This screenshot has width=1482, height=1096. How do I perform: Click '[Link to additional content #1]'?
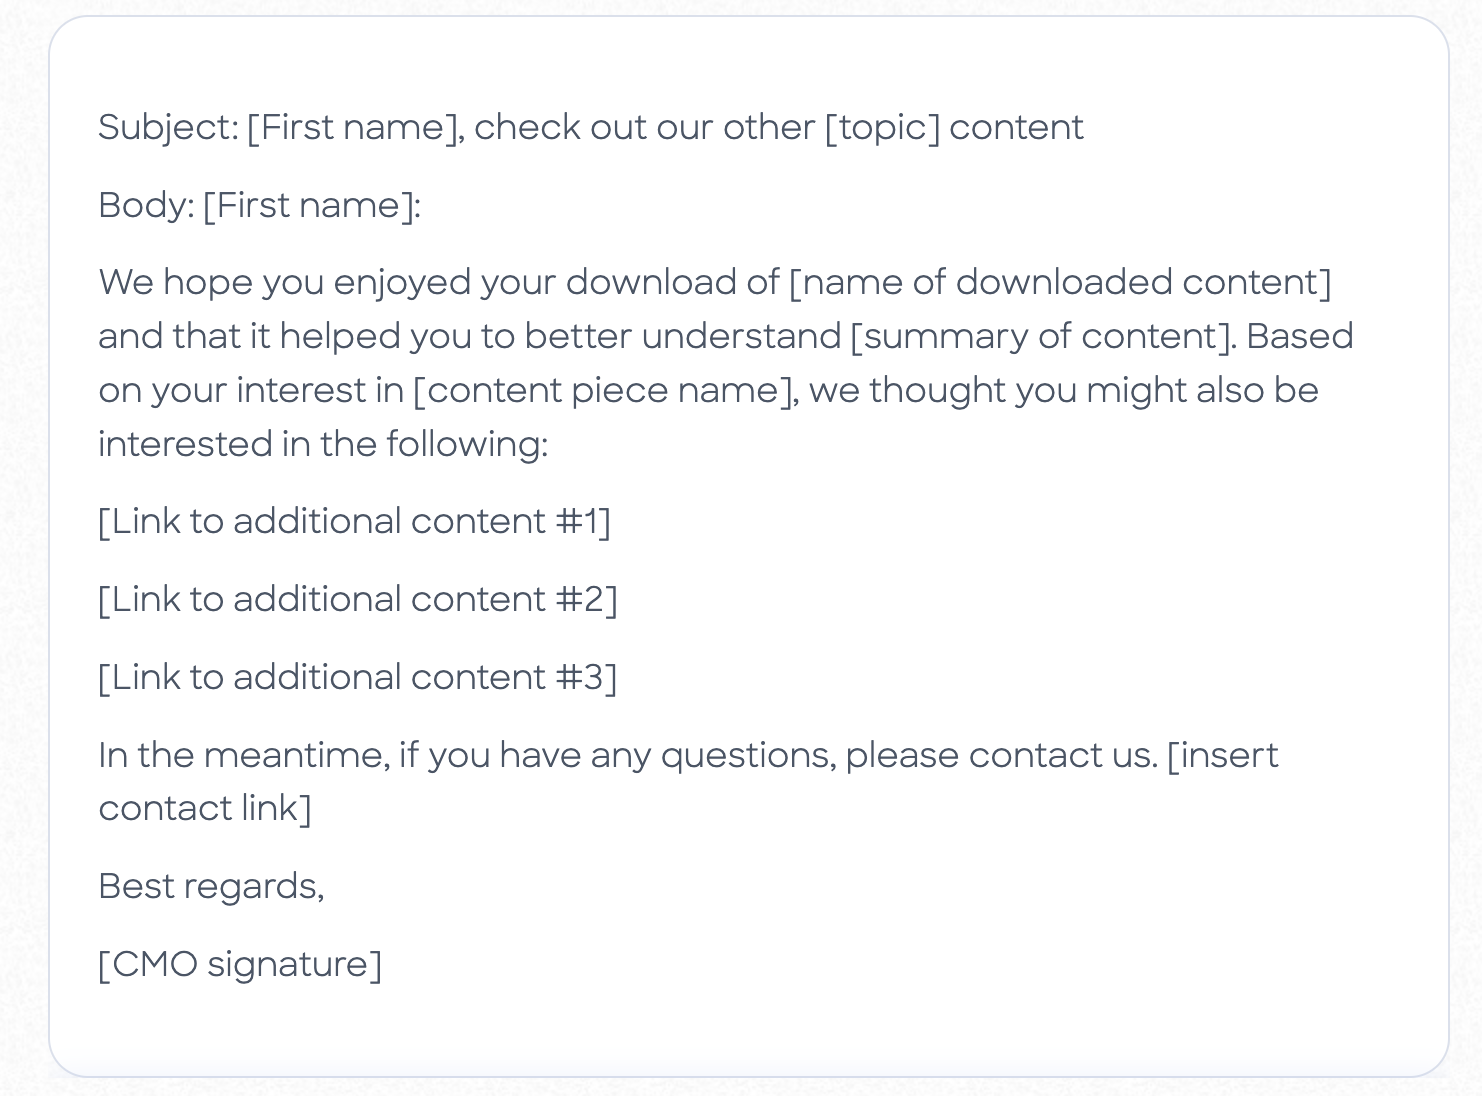pos(354,522)
